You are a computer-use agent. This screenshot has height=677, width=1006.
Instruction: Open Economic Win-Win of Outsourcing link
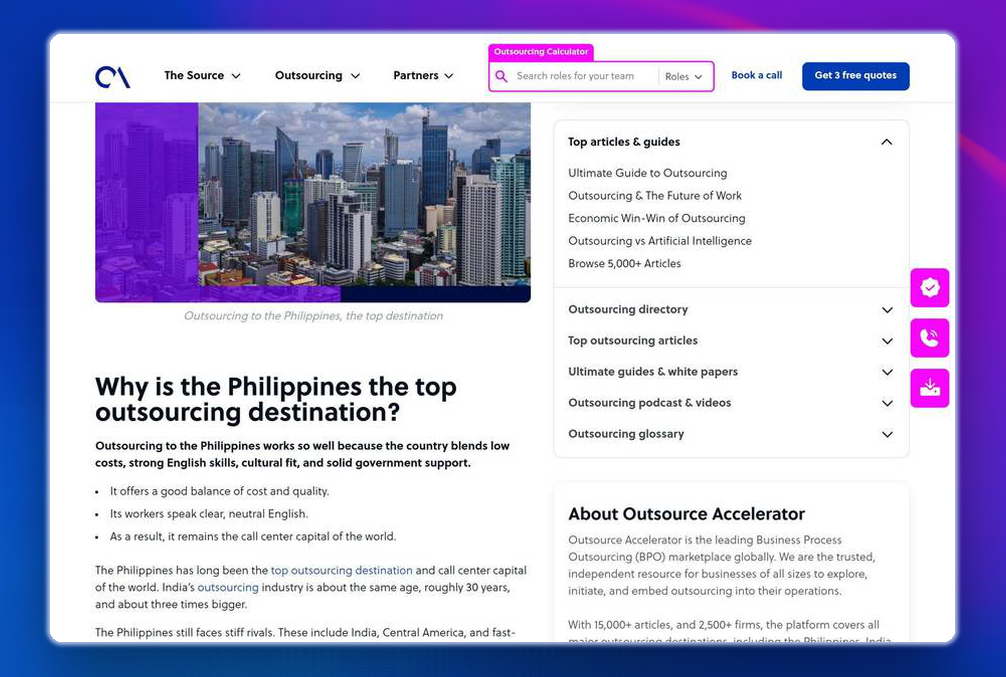(x=656, y=218)
